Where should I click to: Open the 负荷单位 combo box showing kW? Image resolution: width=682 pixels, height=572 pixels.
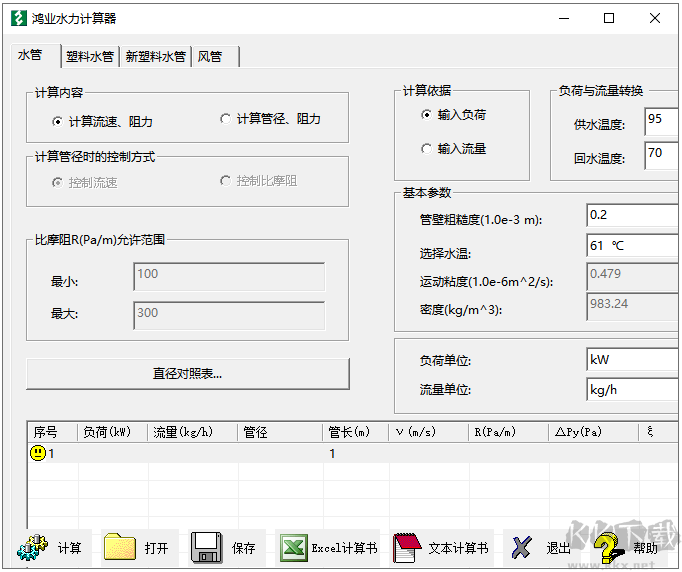632,360
